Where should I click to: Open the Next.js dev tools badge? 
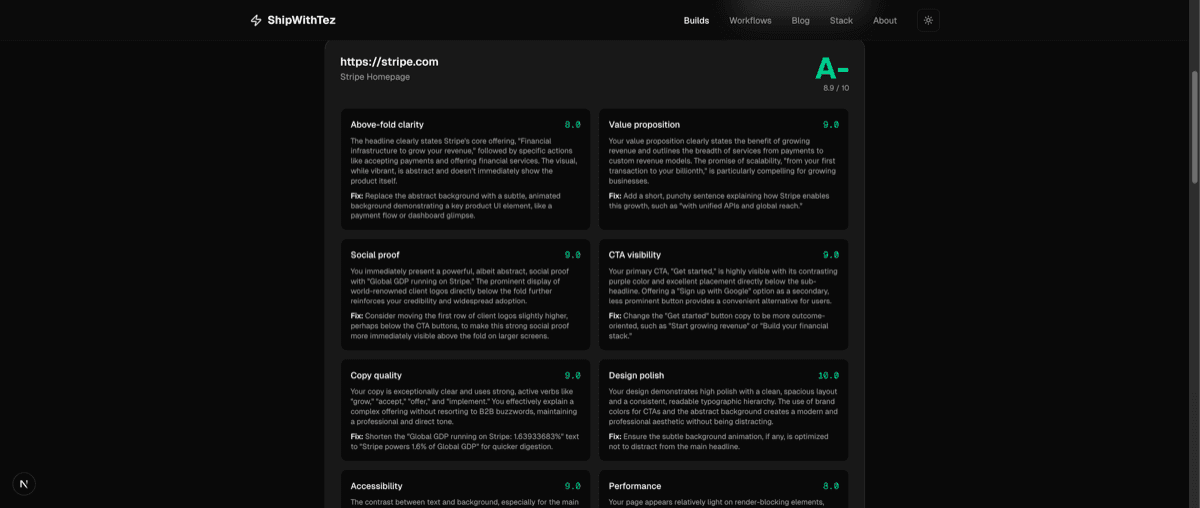(24, 484)
